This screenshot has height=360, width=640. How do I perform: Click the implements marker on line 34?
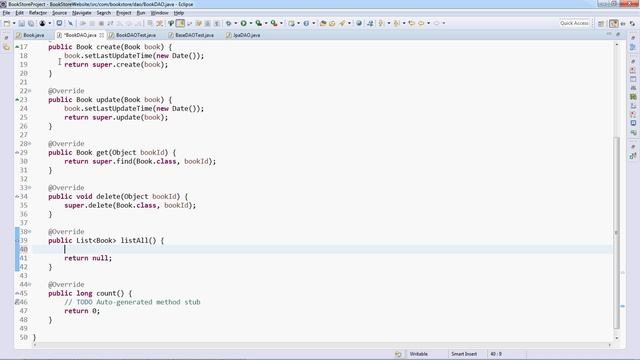point(17,197)
